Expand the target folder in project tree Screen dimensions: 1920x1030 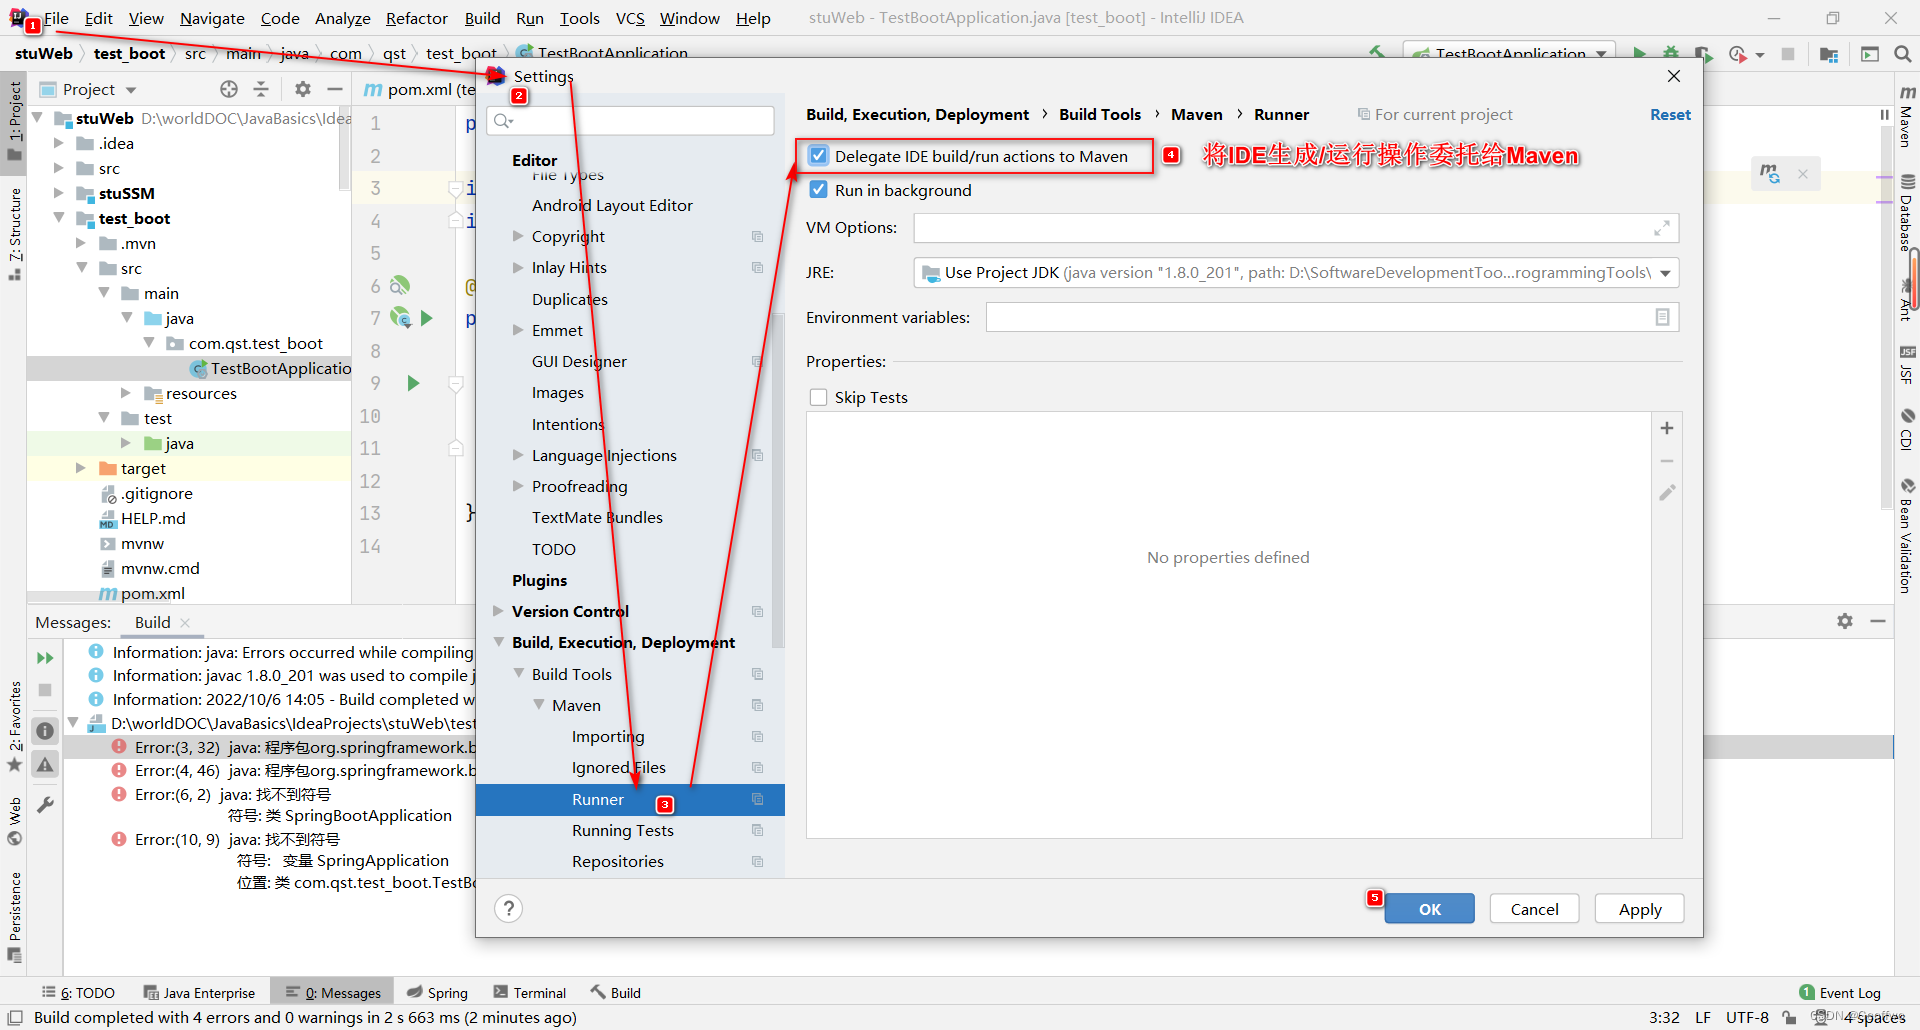pyautogui.click(x=81, y=468)
